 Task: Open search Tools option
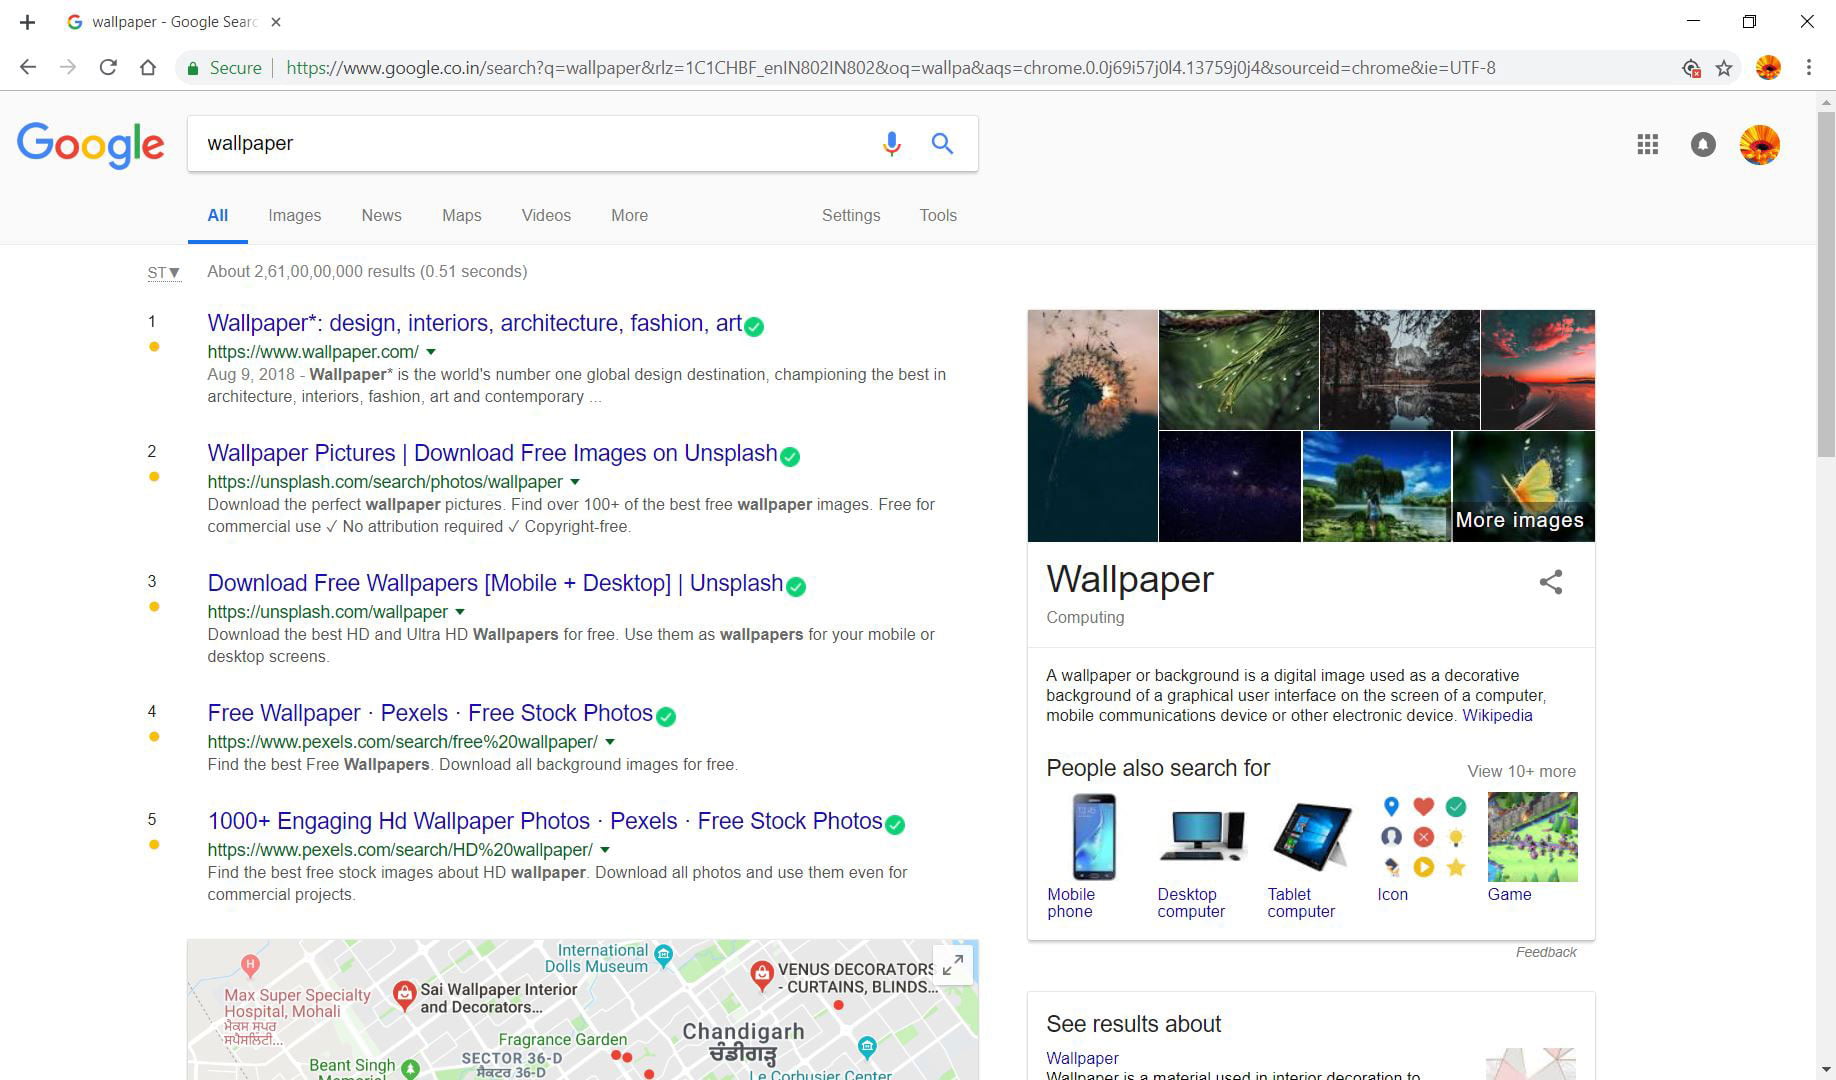coord(938,216)
